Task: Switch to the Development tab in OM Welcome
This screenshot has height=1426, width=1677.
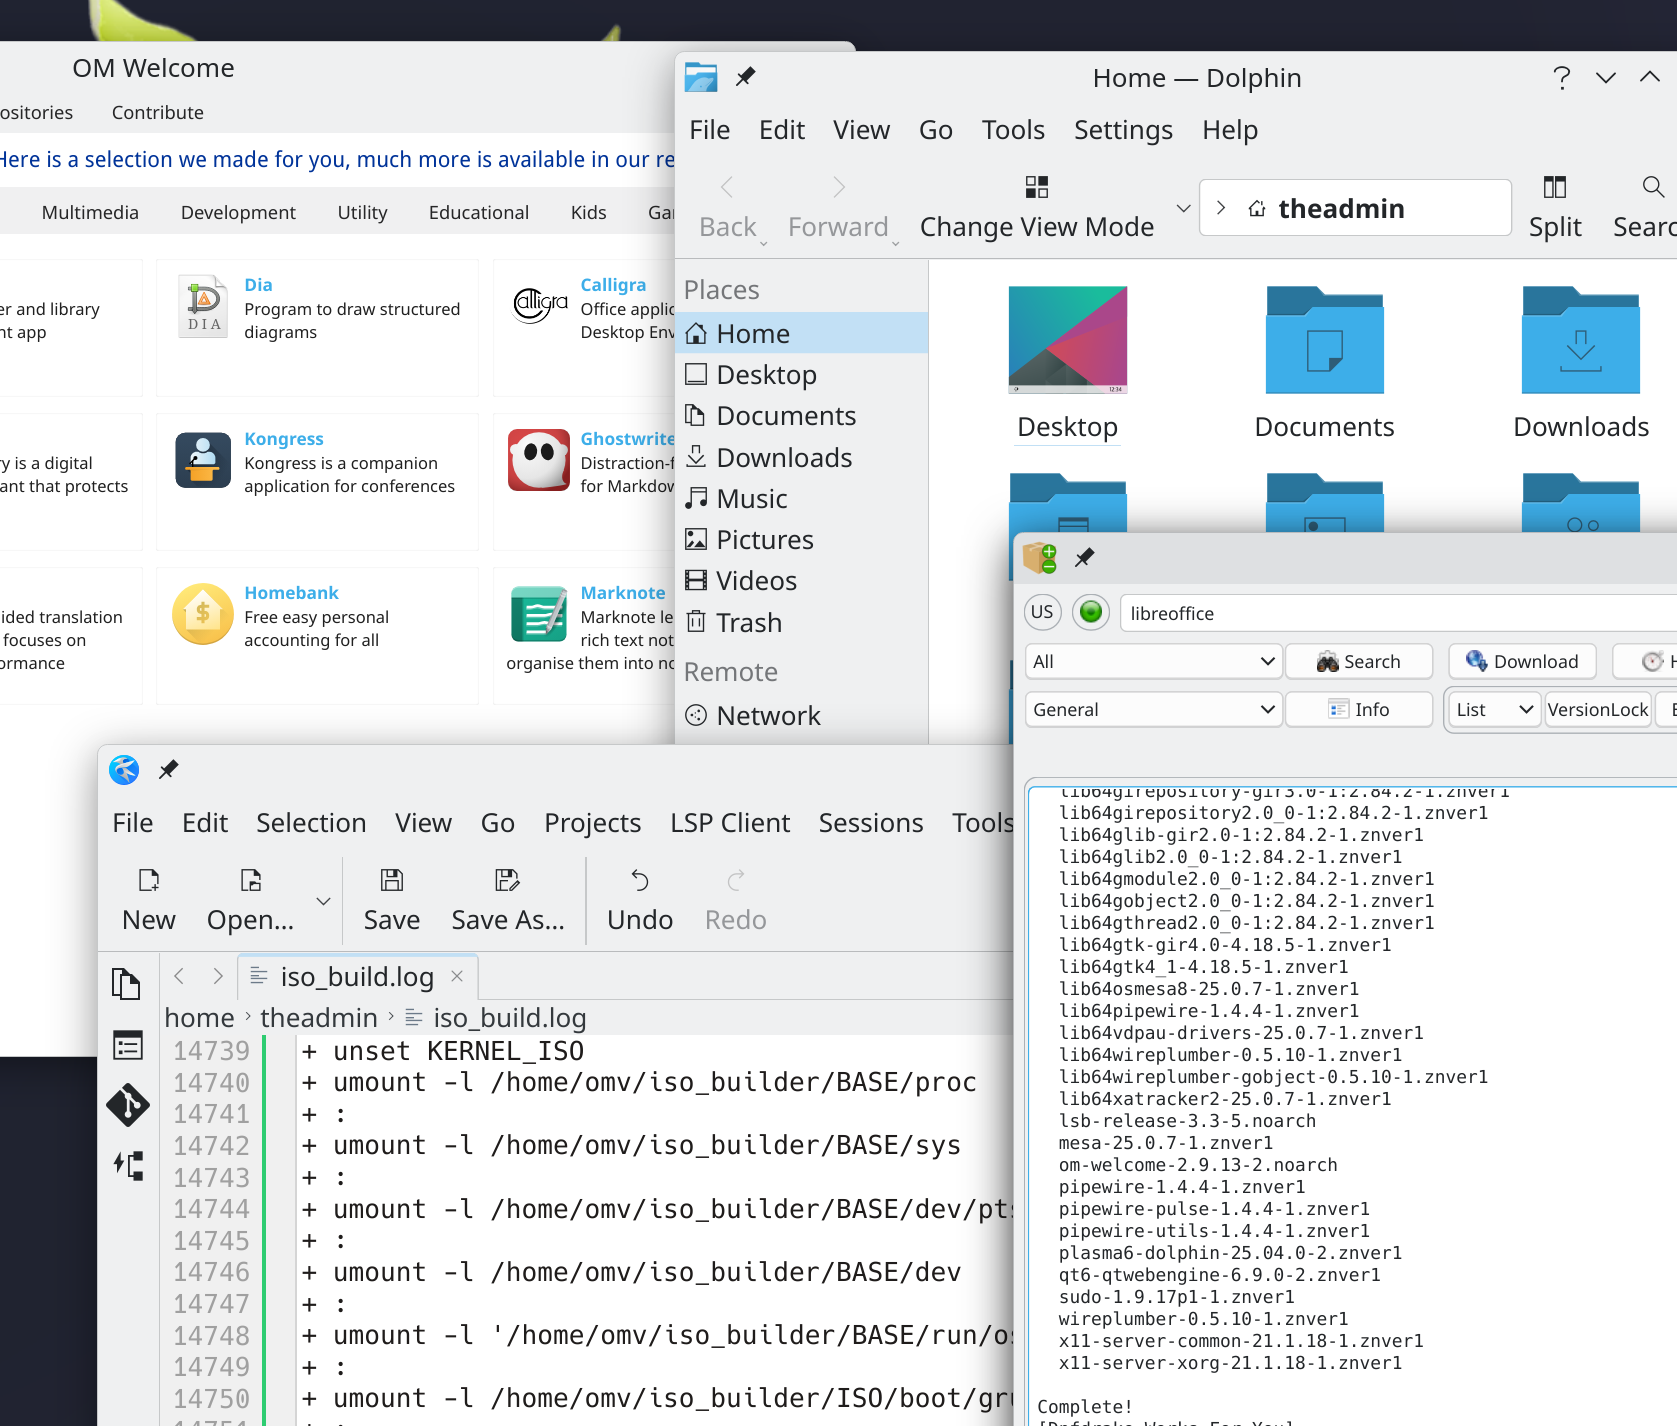Action: (x=238, y=212)
